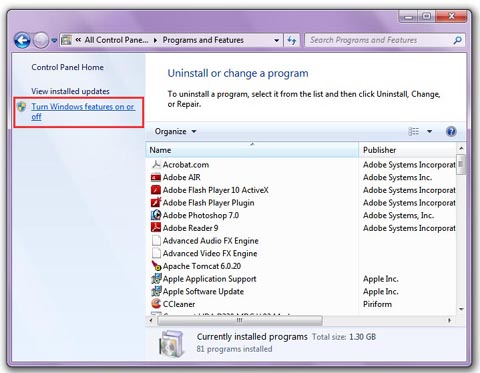
Task: Click the Total size 1.30 GB text
Action: (x=344, y=337)
